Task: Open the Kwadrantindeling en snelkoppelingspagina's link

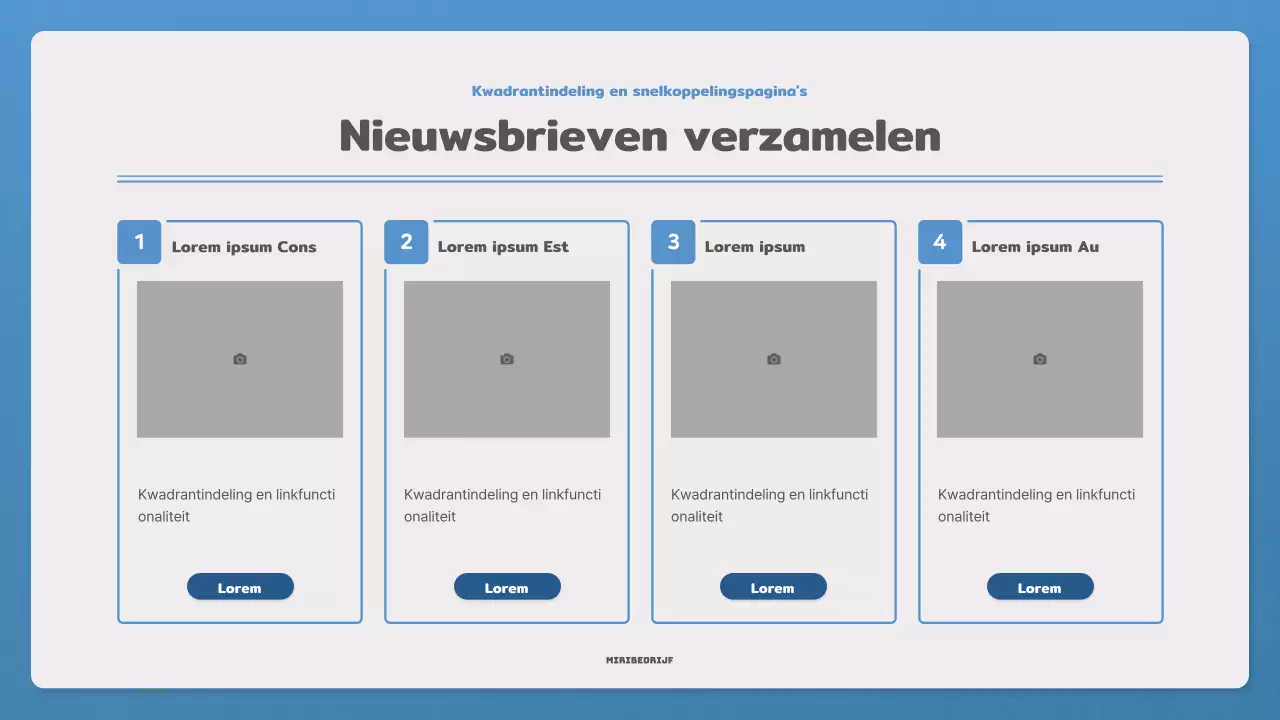Action: point(639,90)
